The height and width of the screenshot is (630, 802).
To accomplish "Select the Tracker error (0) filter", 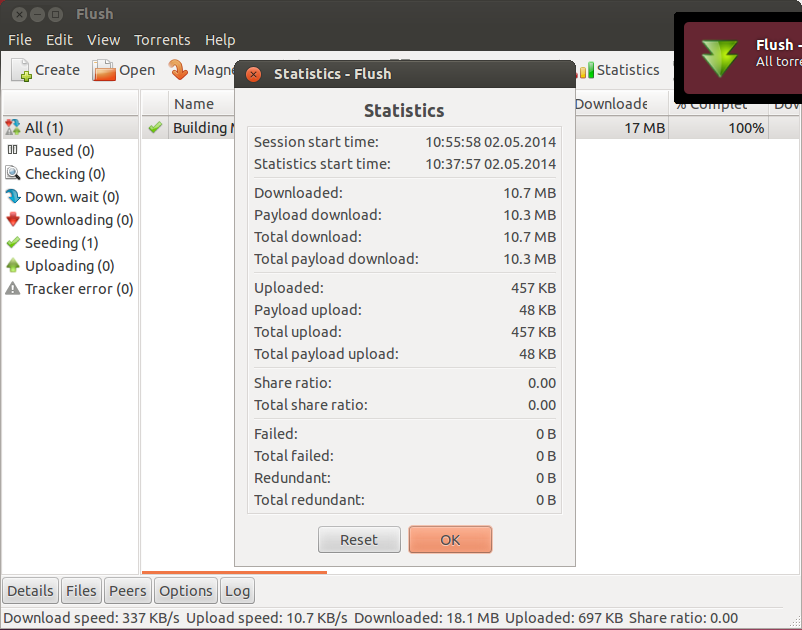I will pyautogui.click(x=71, y=289).
